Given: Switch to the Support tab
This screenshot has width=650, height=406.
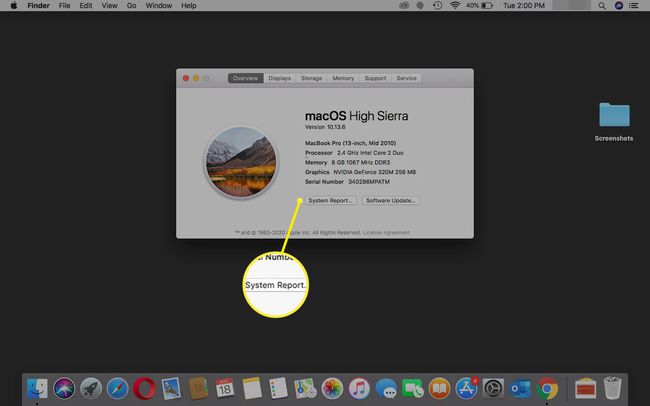Looking at the screenshot, I should click(375, 78).
